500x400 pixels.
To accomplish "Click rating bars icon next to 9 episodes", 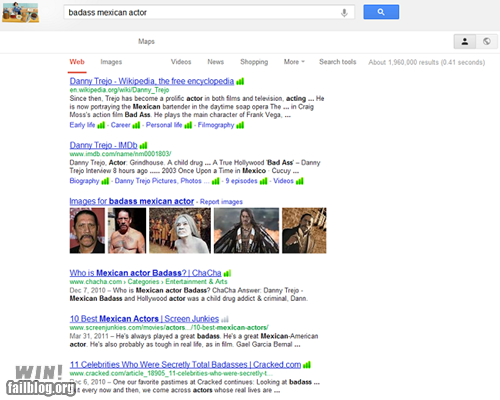I will [263, 181].
